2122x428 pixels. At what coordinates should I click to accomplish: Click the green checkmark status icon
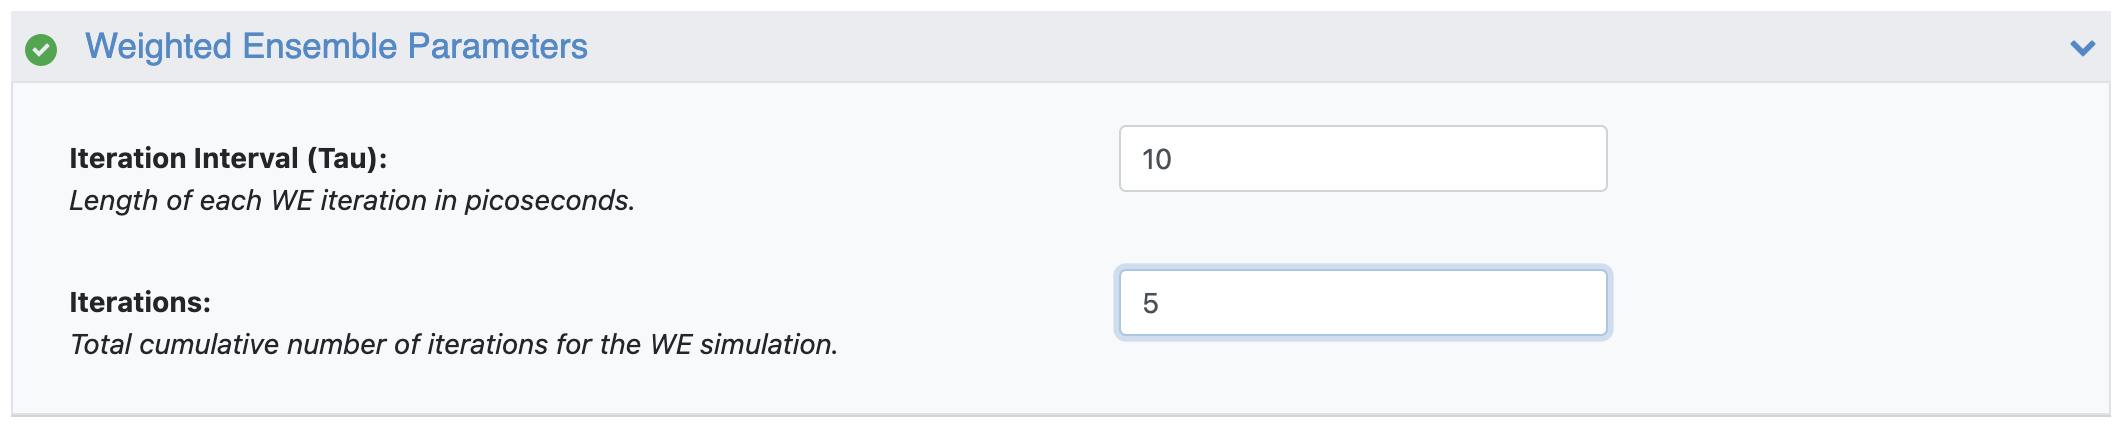pyautogui.click(x=41, y=49)
